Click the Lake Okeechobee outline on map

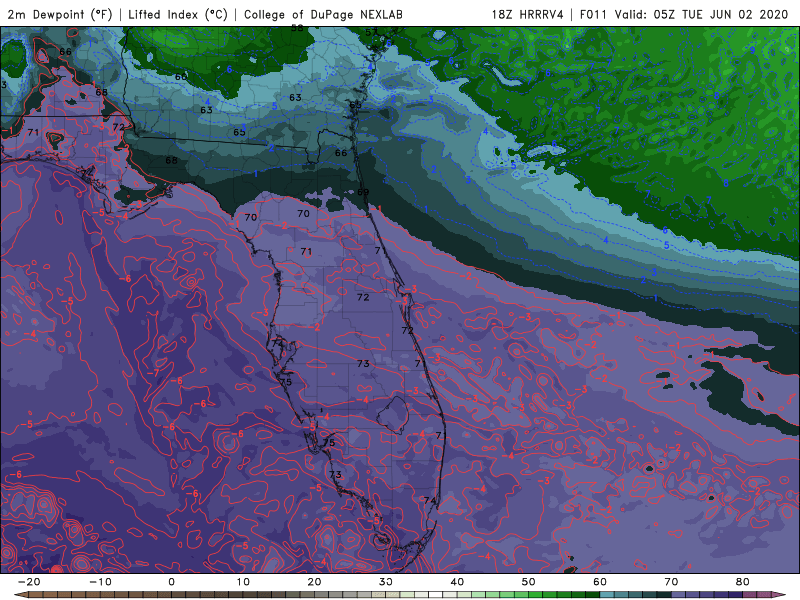392,415
